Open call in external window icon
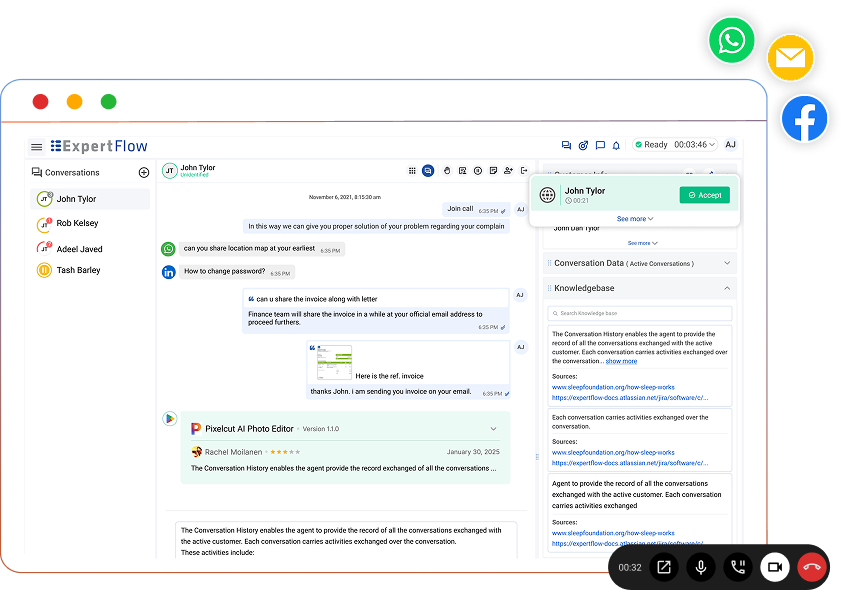 [664, 567]
